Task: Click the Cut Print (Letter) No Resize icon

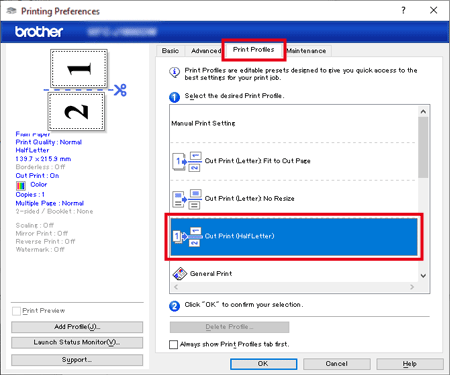Action: click(x=187, y=199)
